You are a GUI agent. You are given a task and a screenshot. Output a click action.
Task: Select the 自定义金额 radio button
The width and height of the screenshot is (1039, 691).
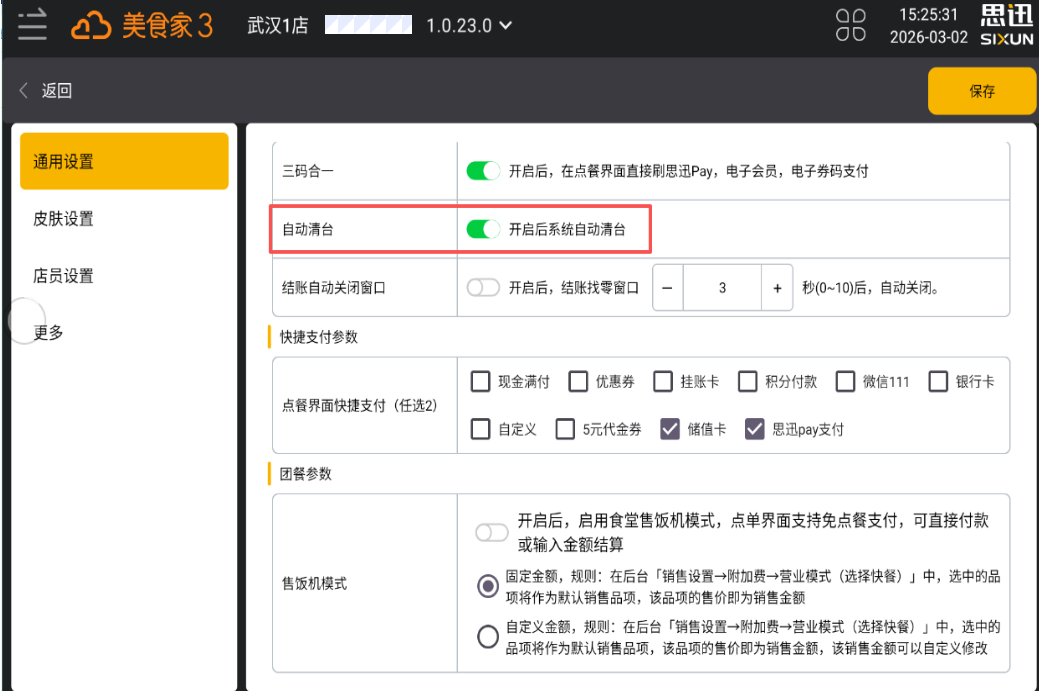pyautogui.click(x=488, y=637)
